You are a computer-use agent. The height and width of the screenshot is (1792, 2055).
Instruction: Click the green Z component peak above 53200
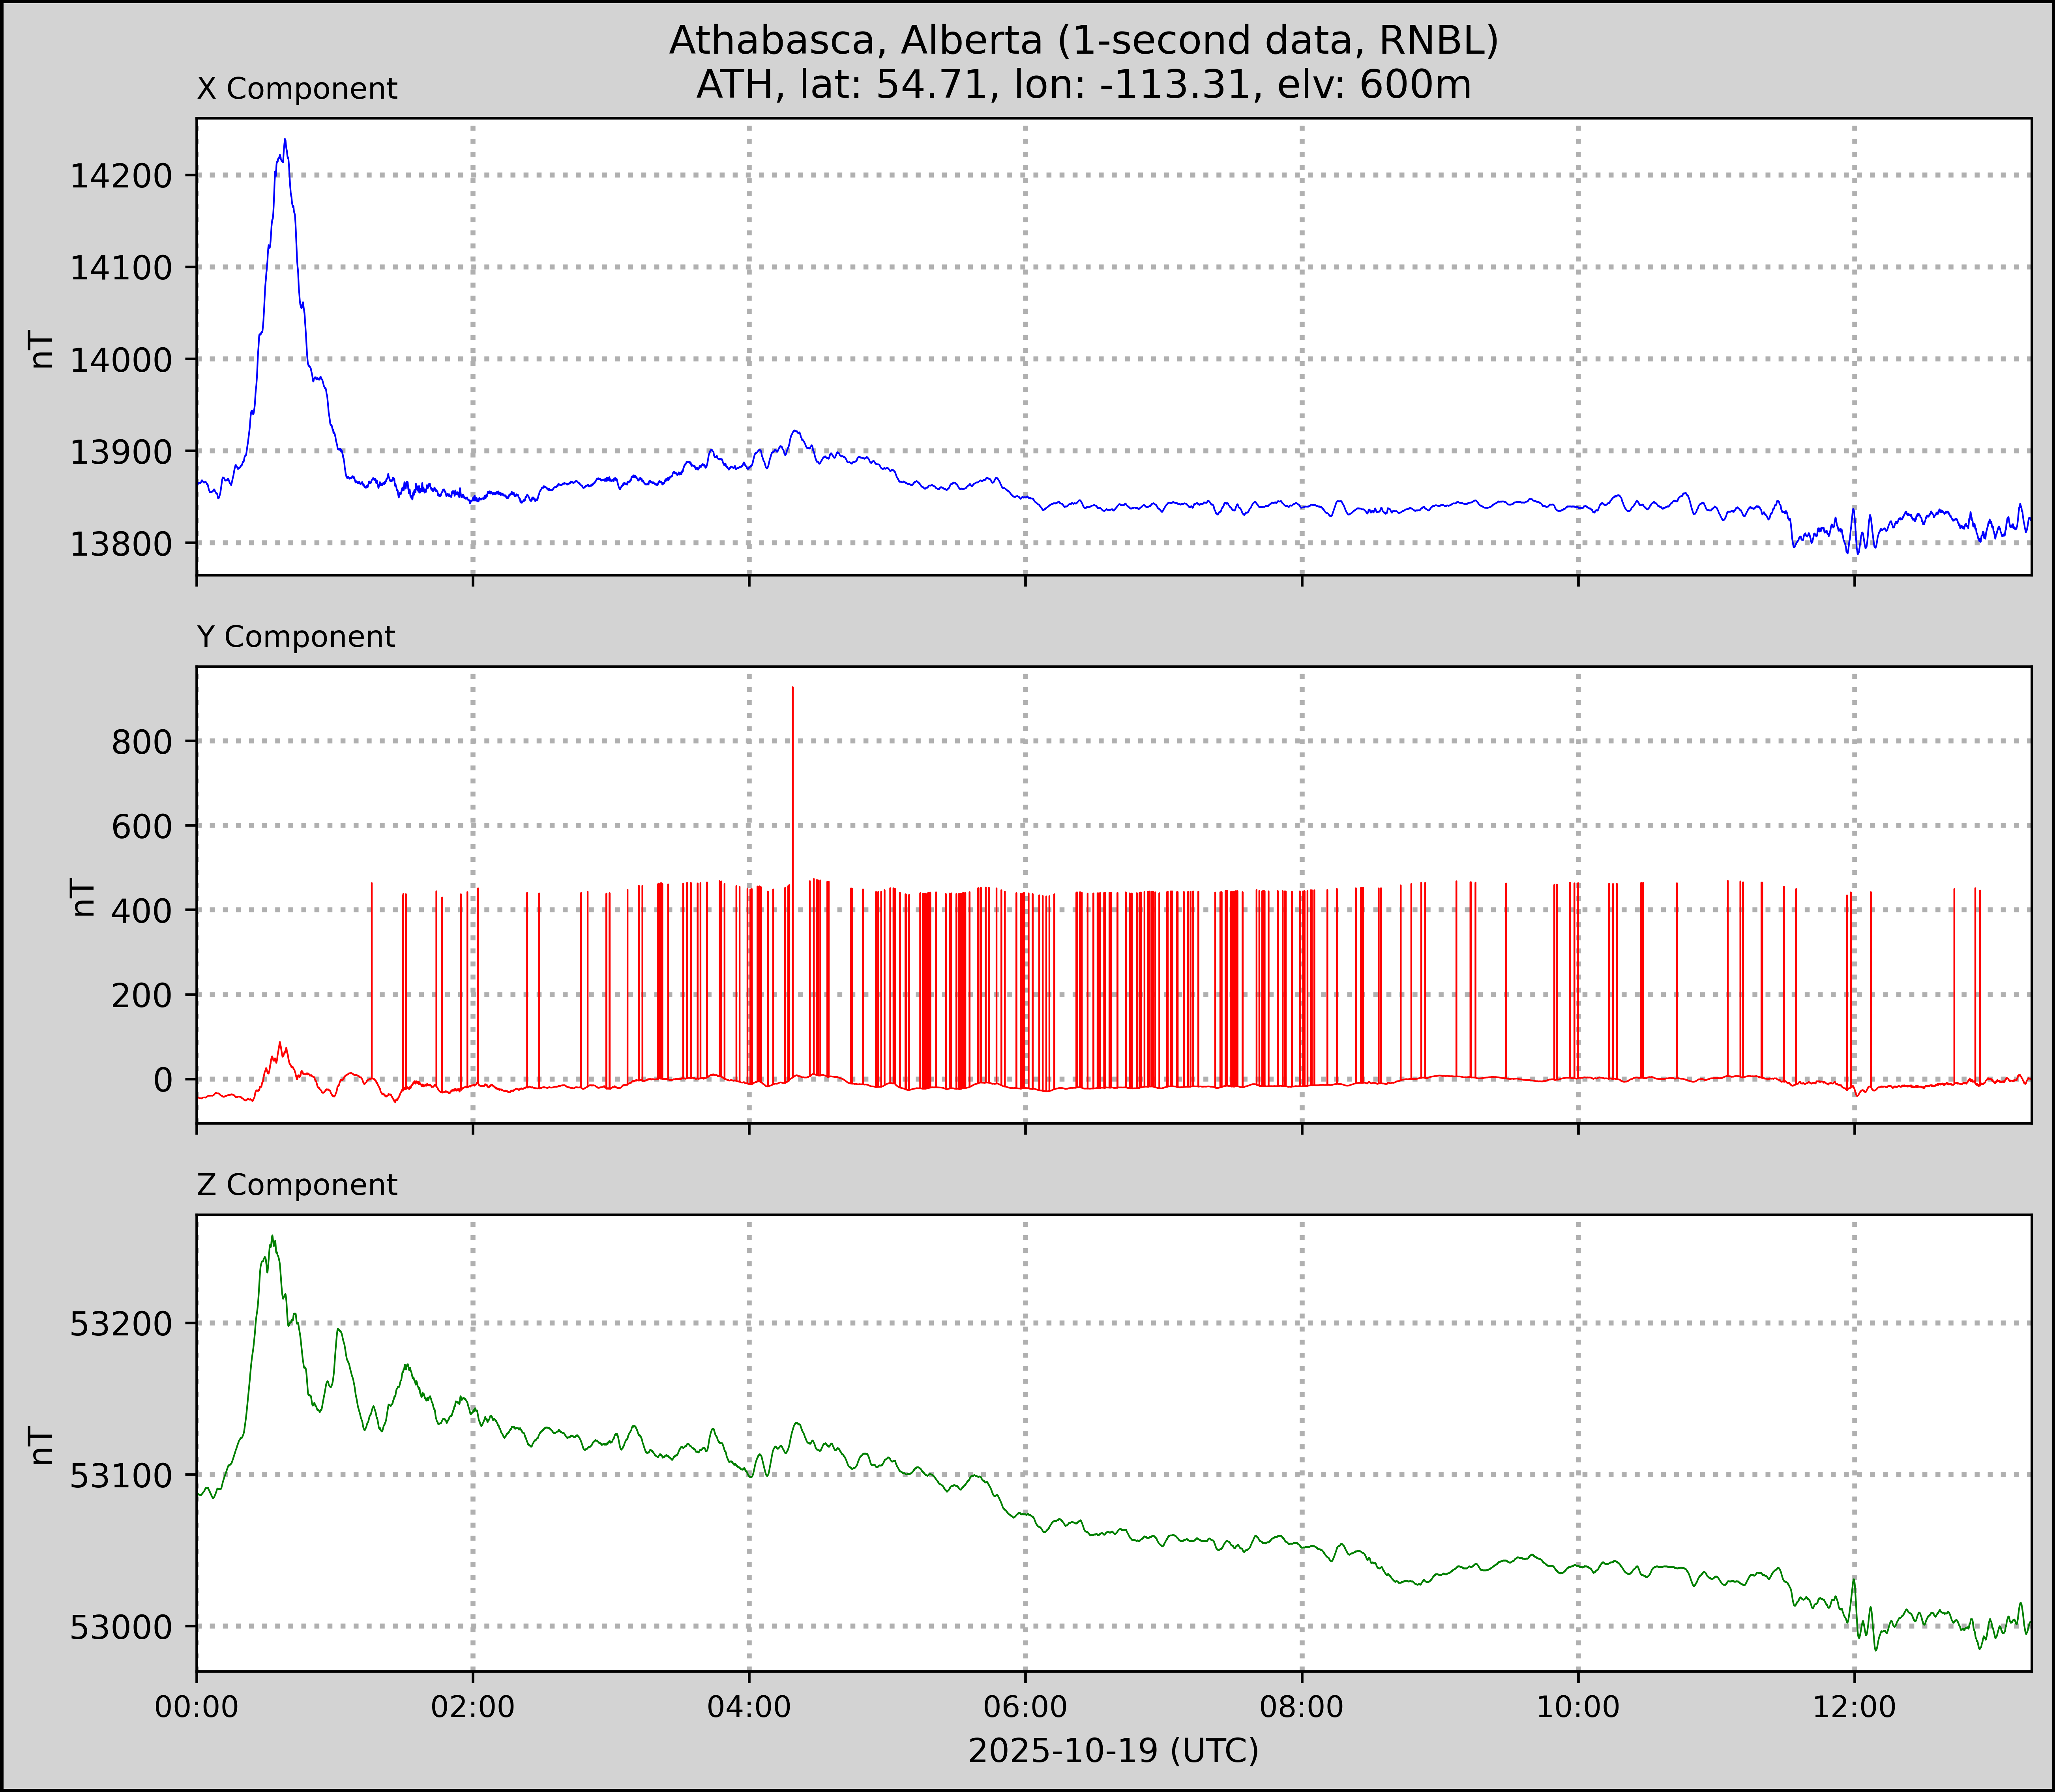pos(272,1238)
